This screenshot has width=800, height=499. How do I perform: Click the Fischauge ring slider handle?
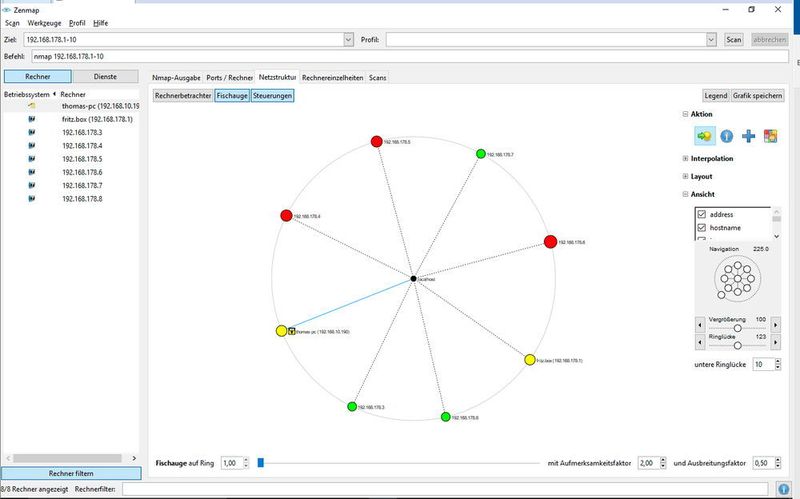(261, 463)
